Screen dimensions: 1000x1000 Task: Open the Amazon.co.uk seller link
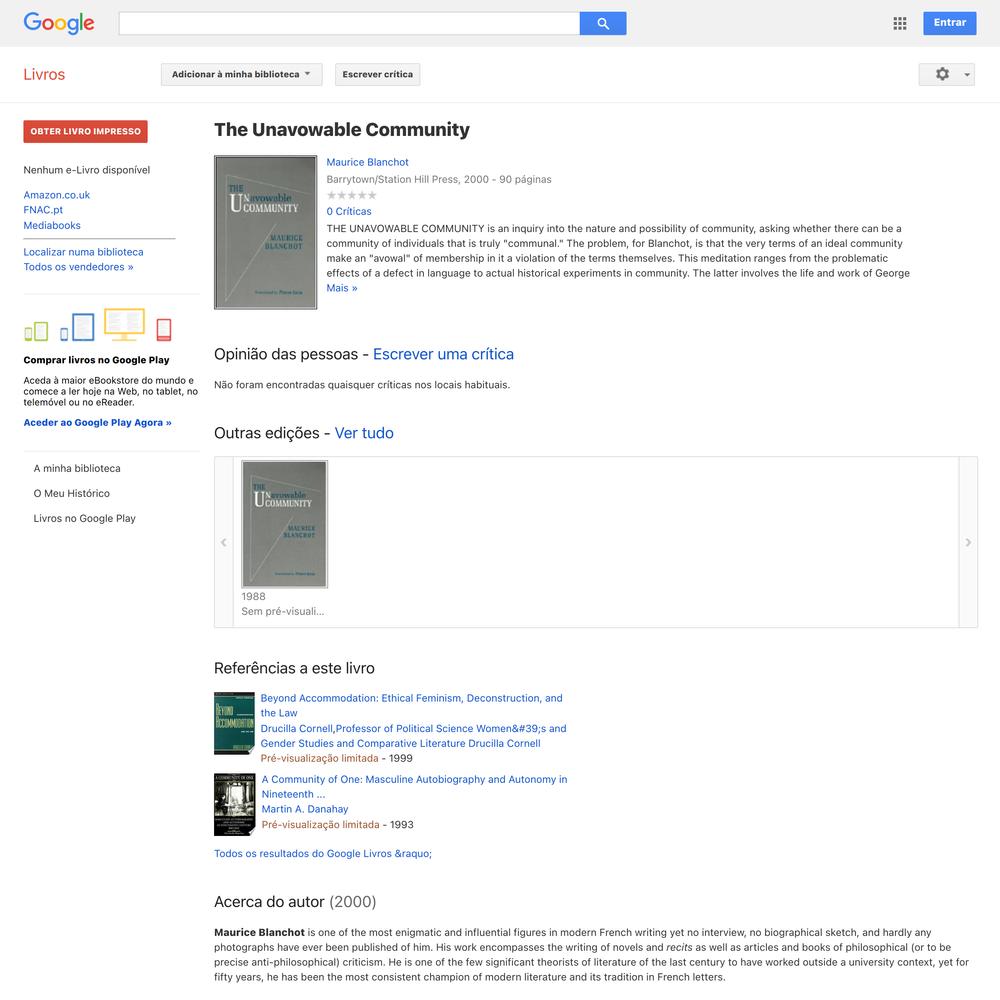click(x=57, y=195)
